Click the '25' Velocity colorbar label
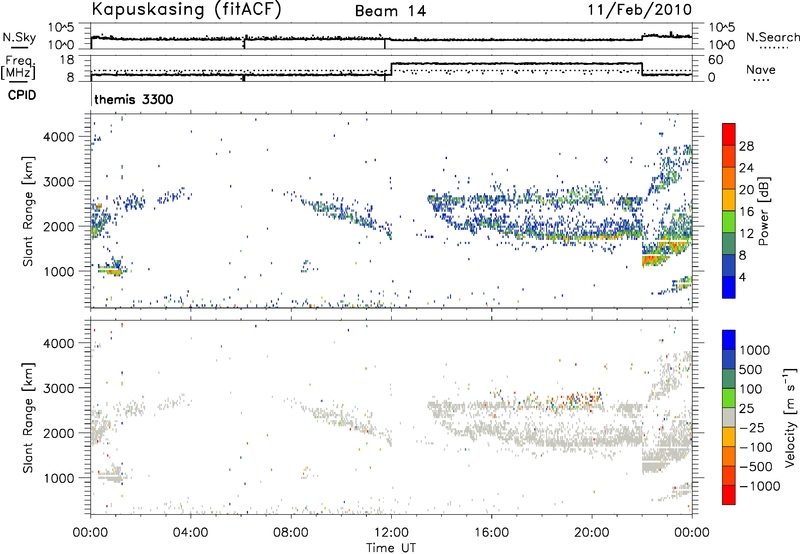Image resolution: width=800 pixels, height=554 pixels. [x=746, y=408]
